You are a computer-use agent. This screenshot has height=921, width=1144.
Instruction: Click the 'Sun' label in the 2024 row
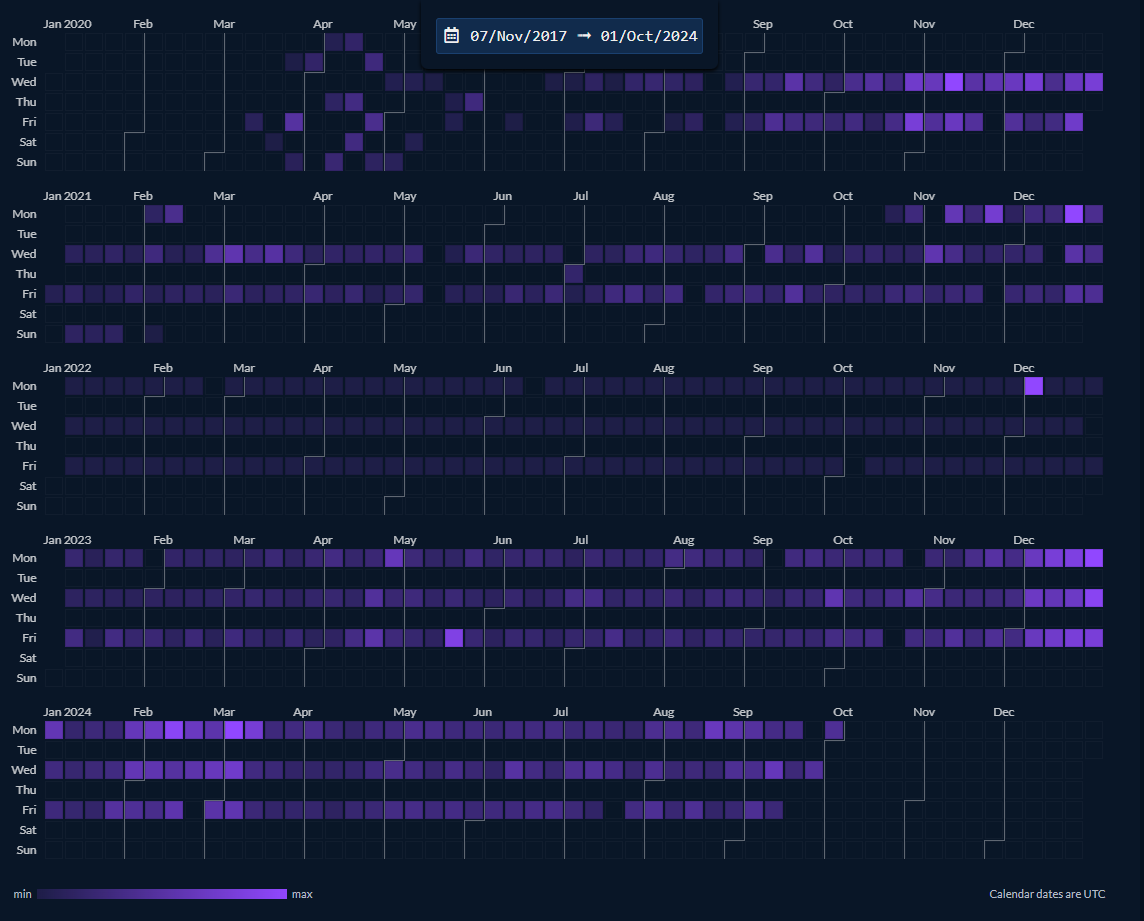tap(26, 850)
